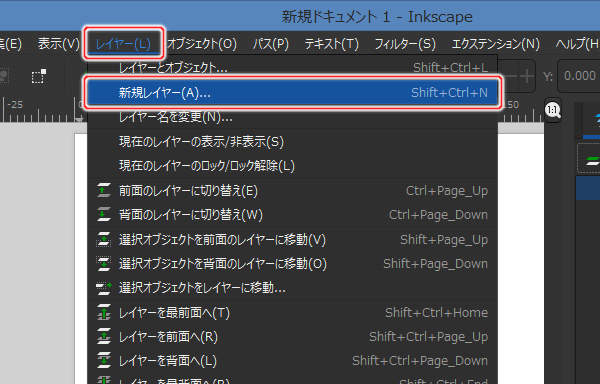
Task: Click 選択オブジェクトをレイヤーに移動... icon
Action: (104, 288)
